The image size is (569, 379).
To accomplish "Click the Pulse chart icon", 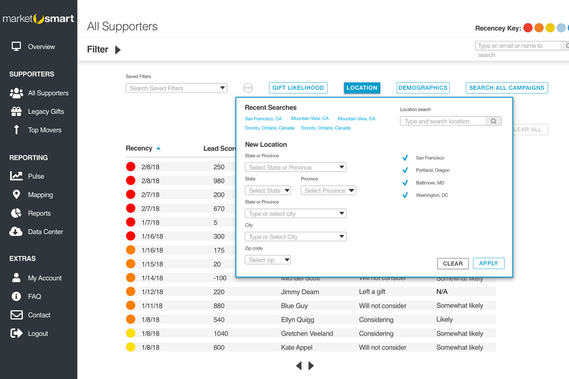I will point(16,176).
